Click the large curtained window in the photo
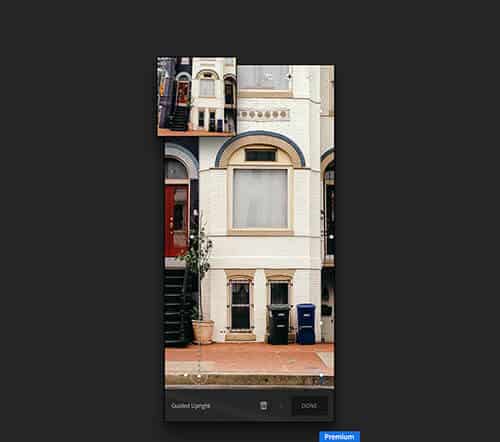Viewport: 500px width, 442px height. click(x=260, y=199)
